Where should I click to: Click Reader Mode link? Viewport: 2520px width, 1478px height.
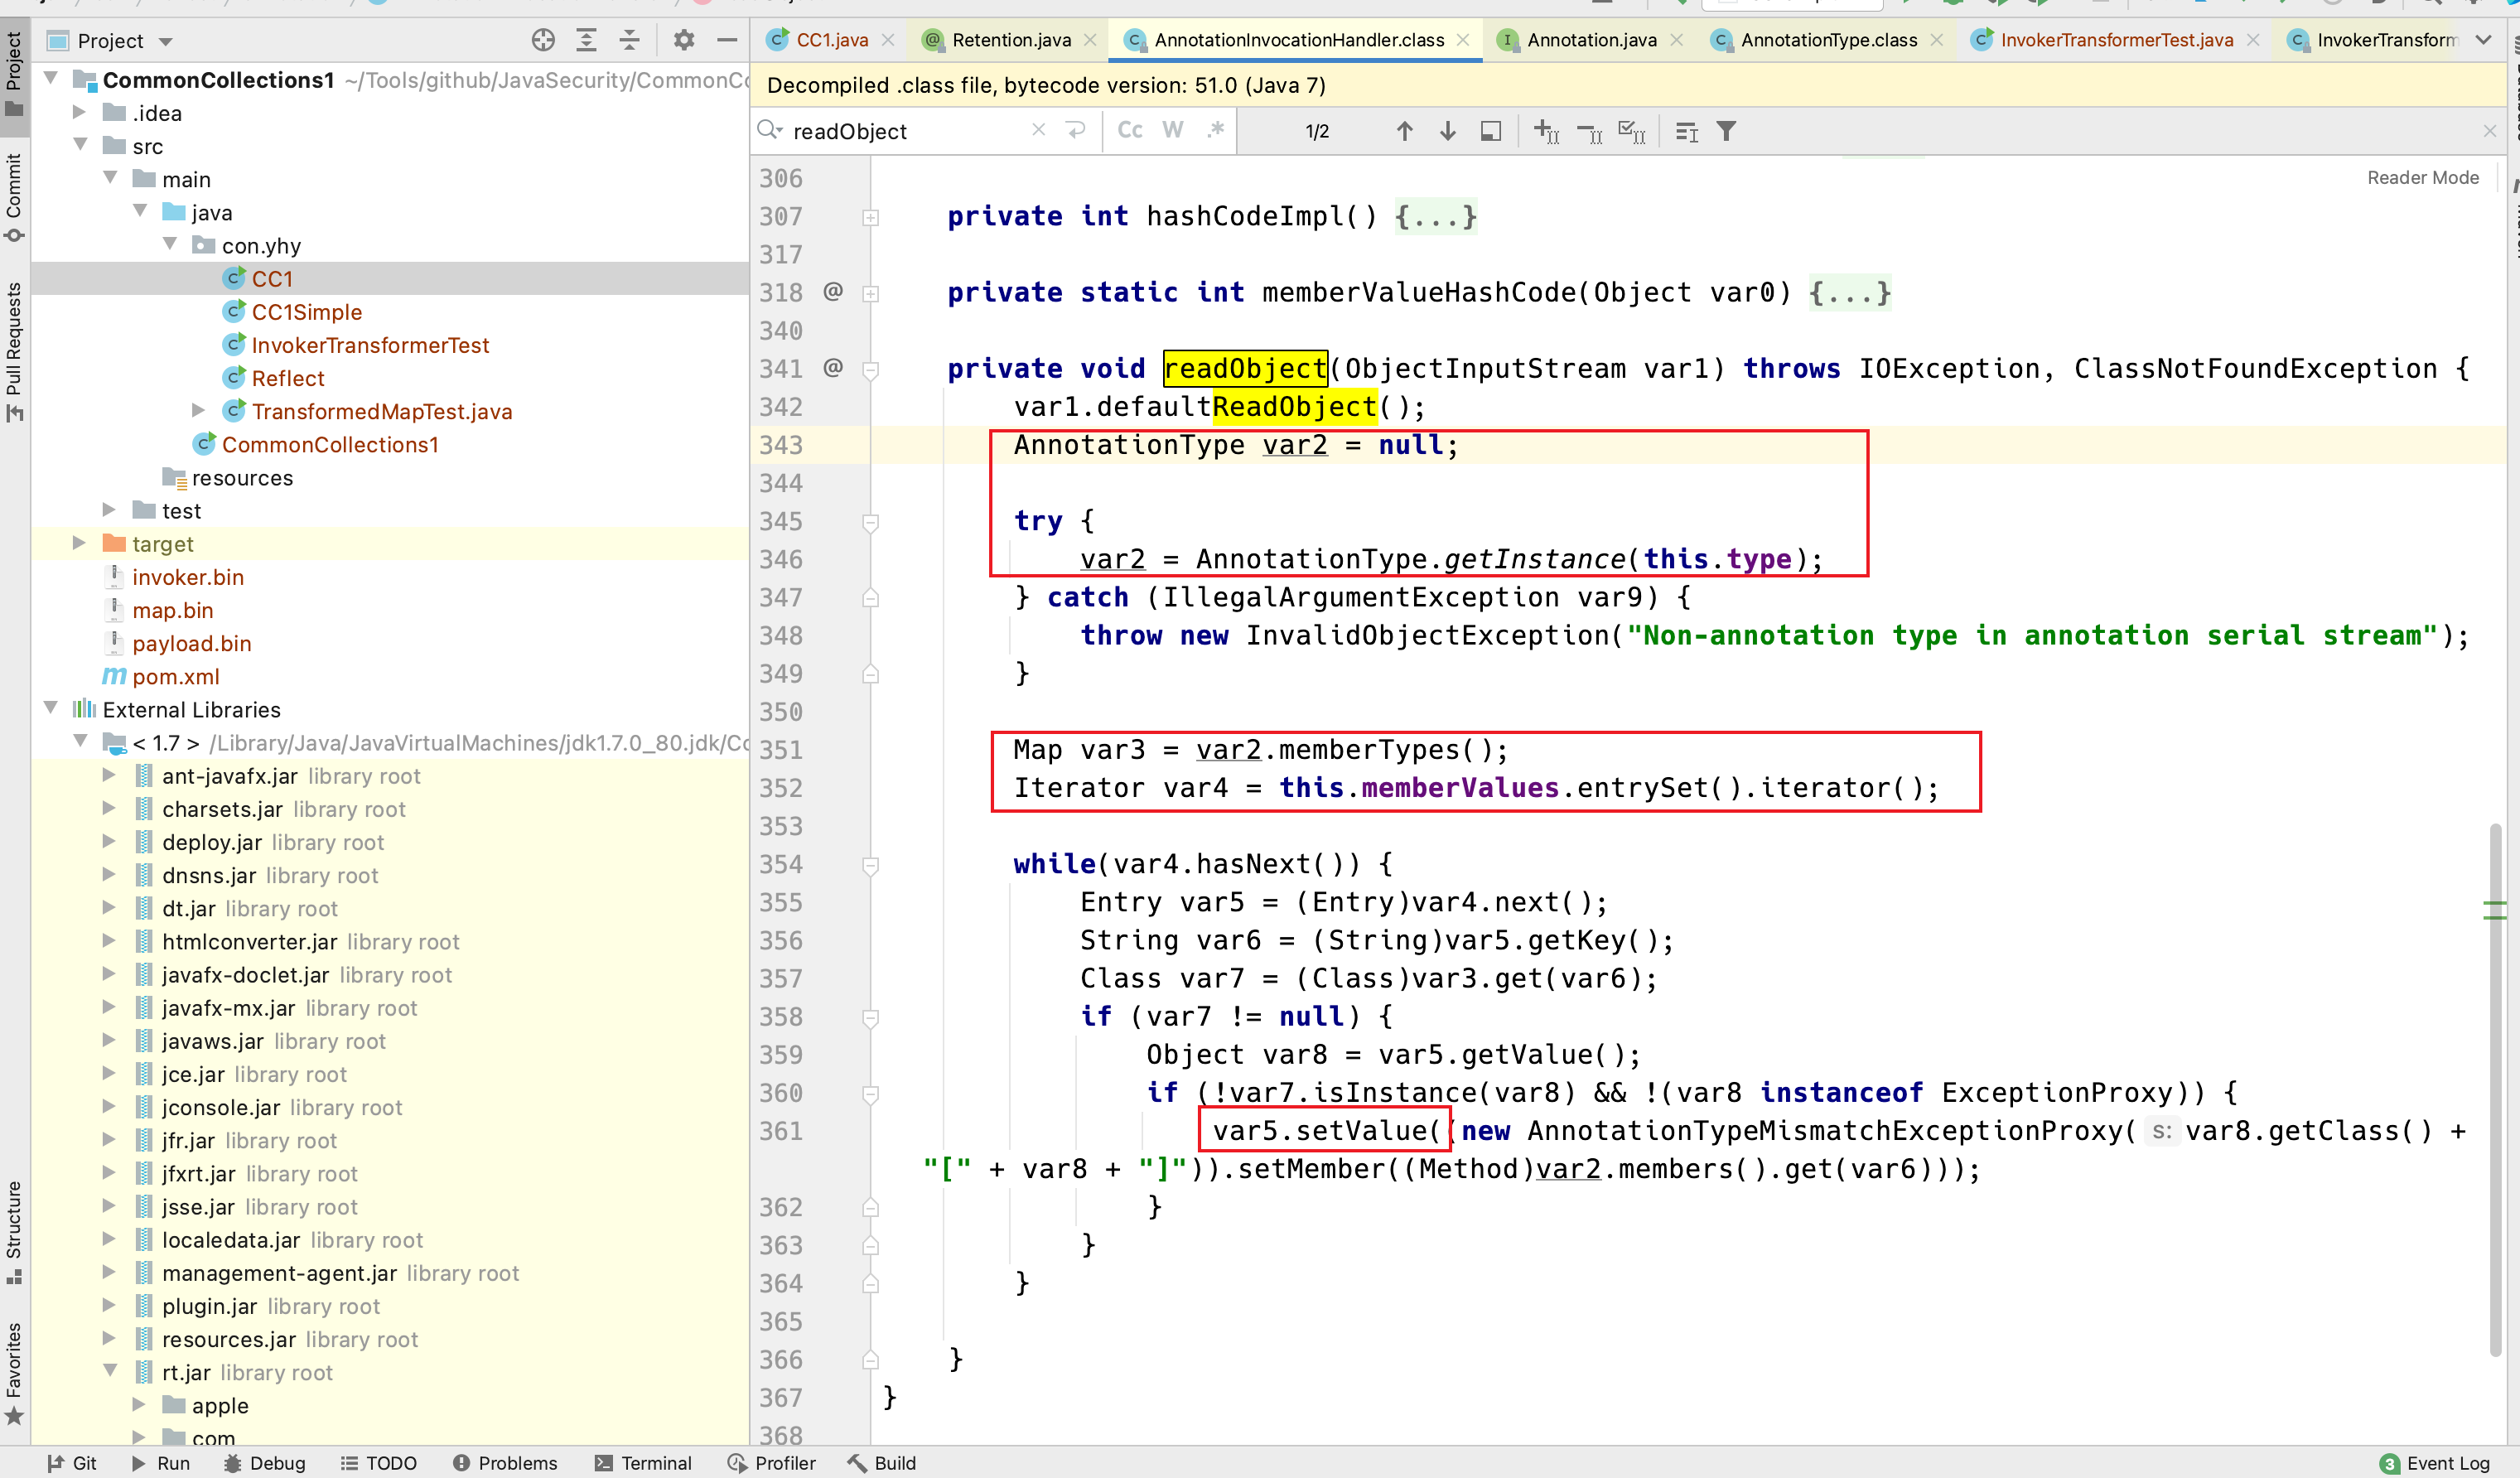(x=2422, y=177)
